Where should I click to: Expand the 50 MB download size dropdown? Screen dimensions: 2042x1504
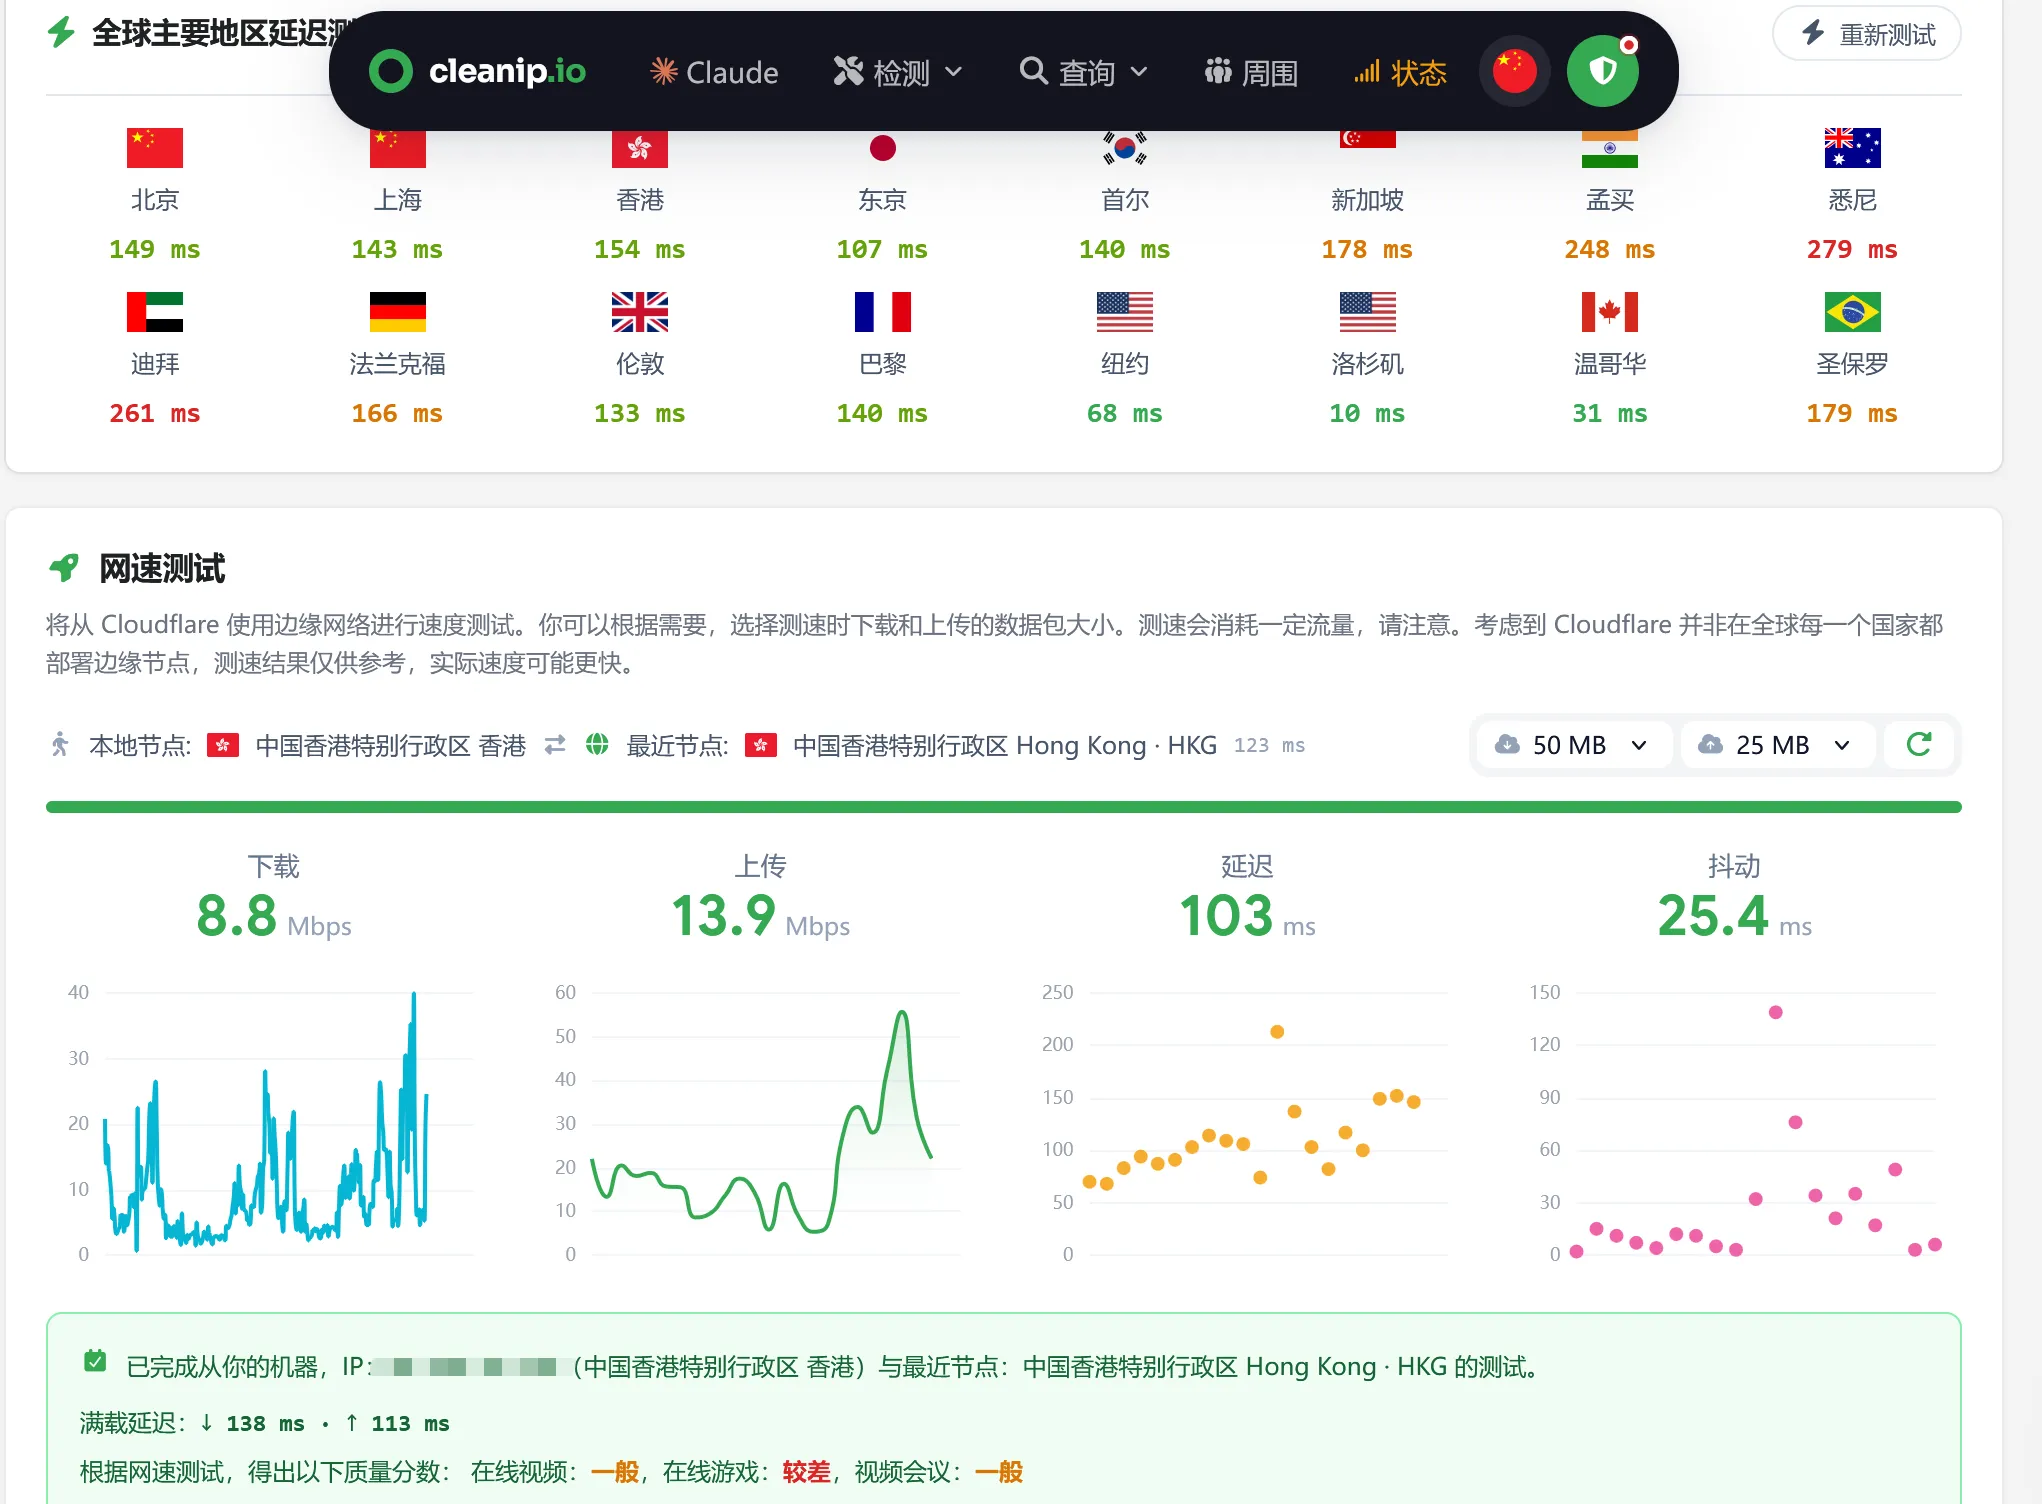point(1573,745)
